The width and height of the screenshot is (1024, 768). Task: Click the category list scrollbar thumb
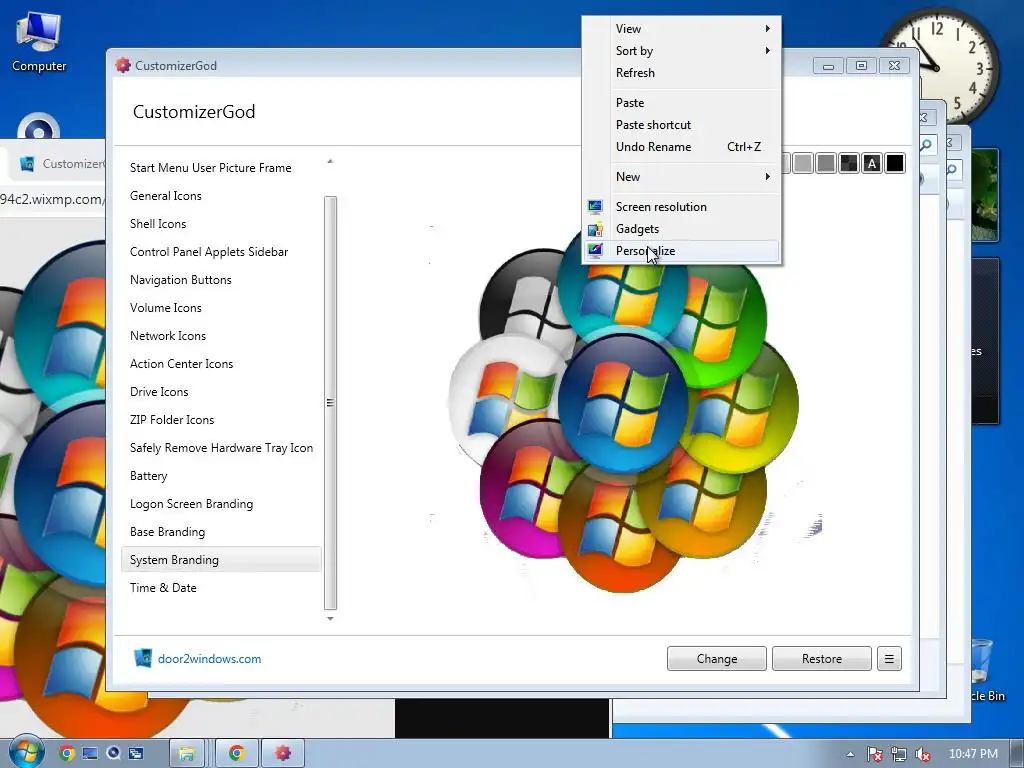click(x=330, y=403)
